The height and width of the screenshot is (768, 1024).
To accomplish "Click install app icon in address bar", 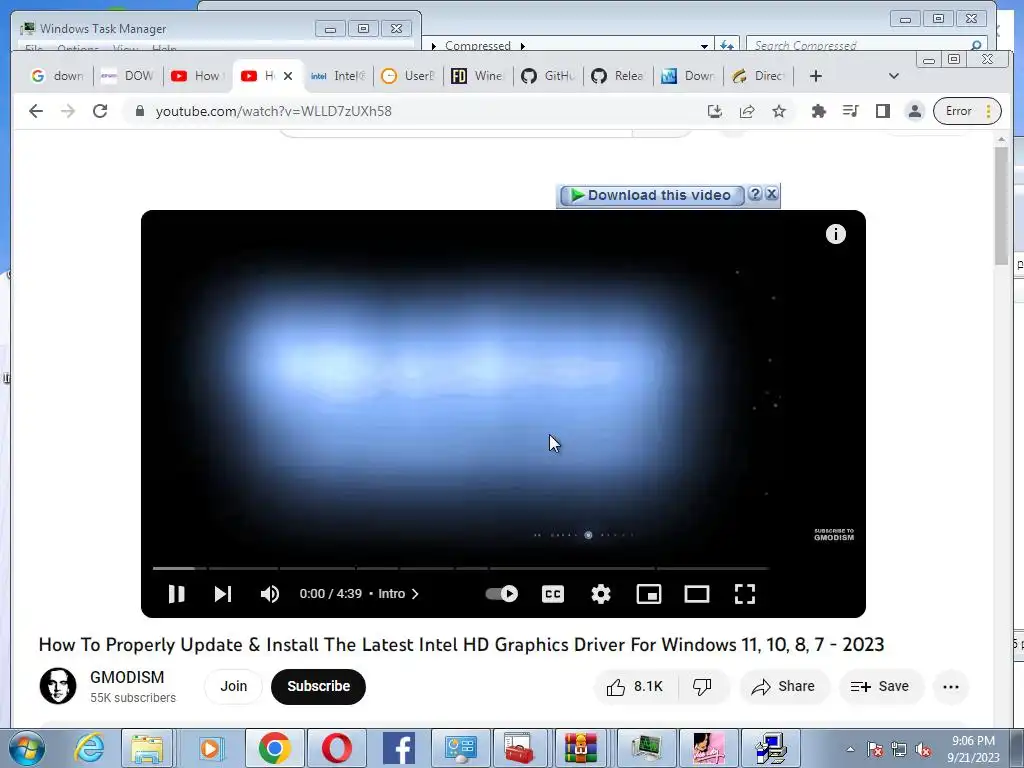I will tap(715, 111).
